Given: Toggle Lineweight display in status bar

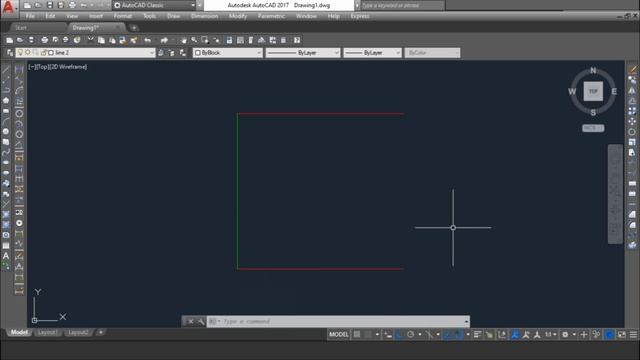Looking at the screenshot, I should pyautogui.click(x=477, y=335).
